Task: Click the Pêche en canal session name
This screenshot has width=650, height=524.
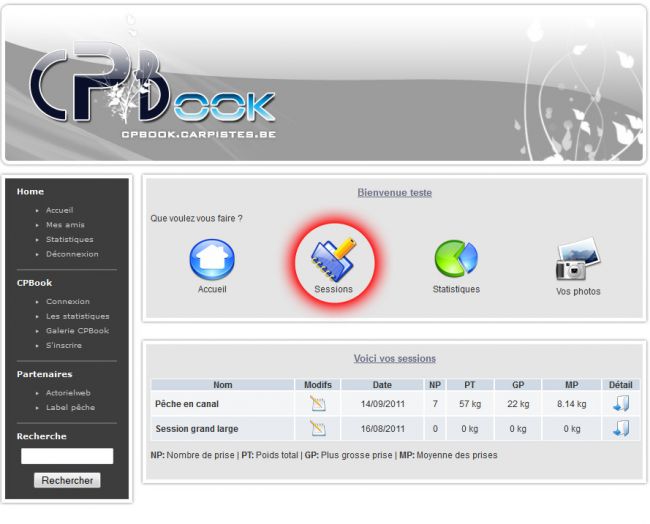Action: (187, 404)
